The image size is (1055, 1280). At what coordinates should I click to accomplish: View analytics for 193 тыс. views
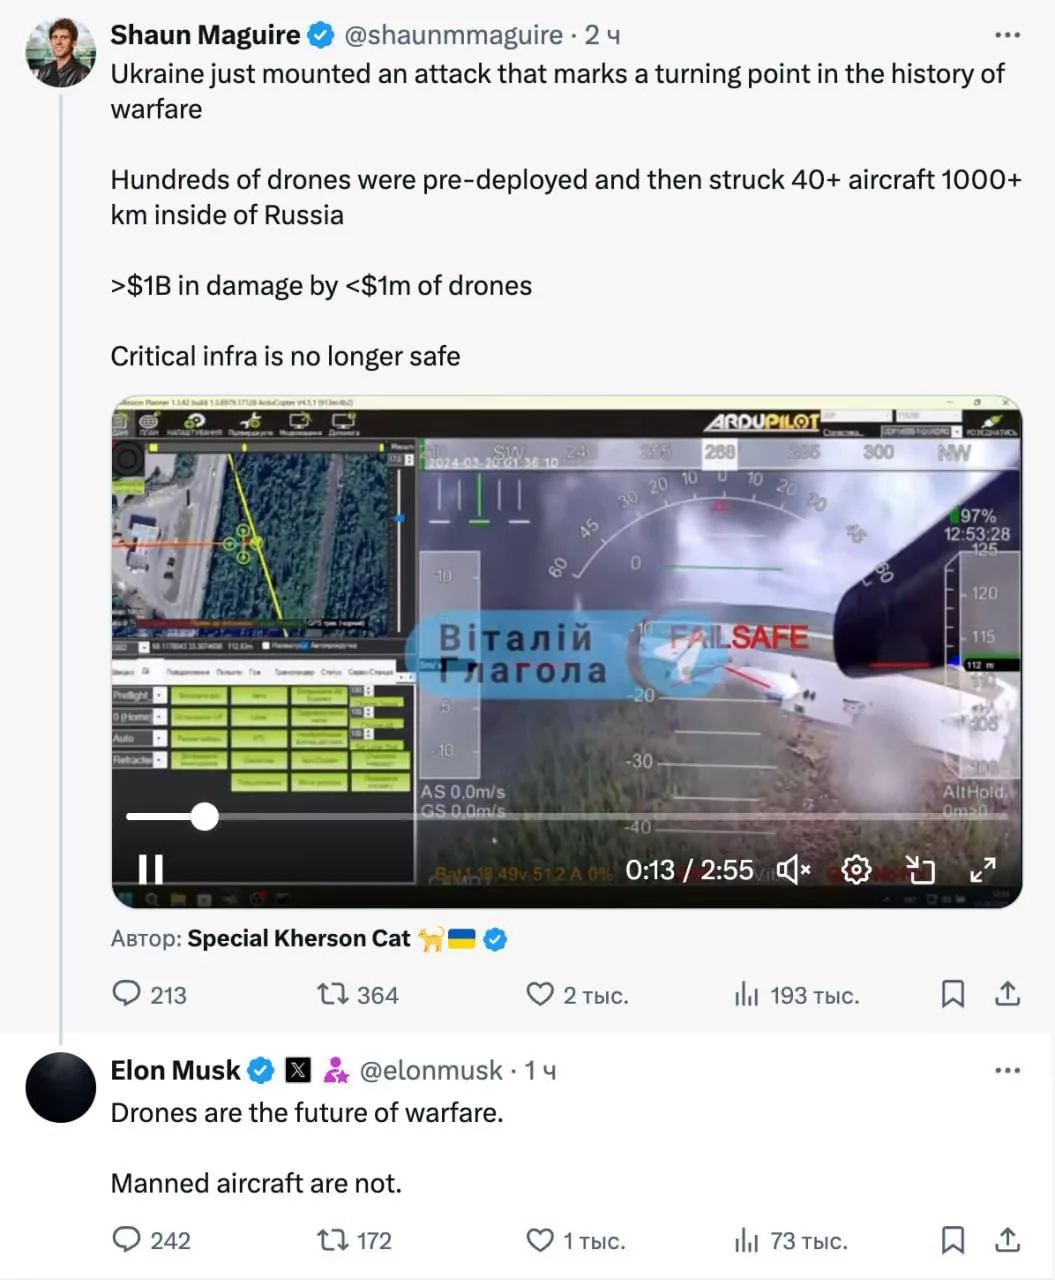click(797, 995)
